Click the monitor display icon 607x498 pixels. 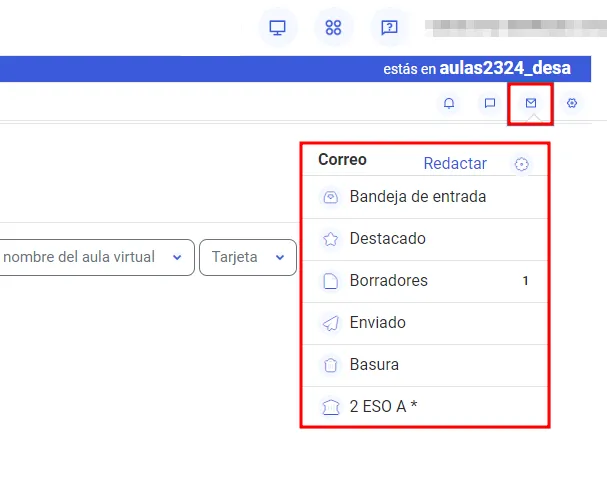coord(278,27)
